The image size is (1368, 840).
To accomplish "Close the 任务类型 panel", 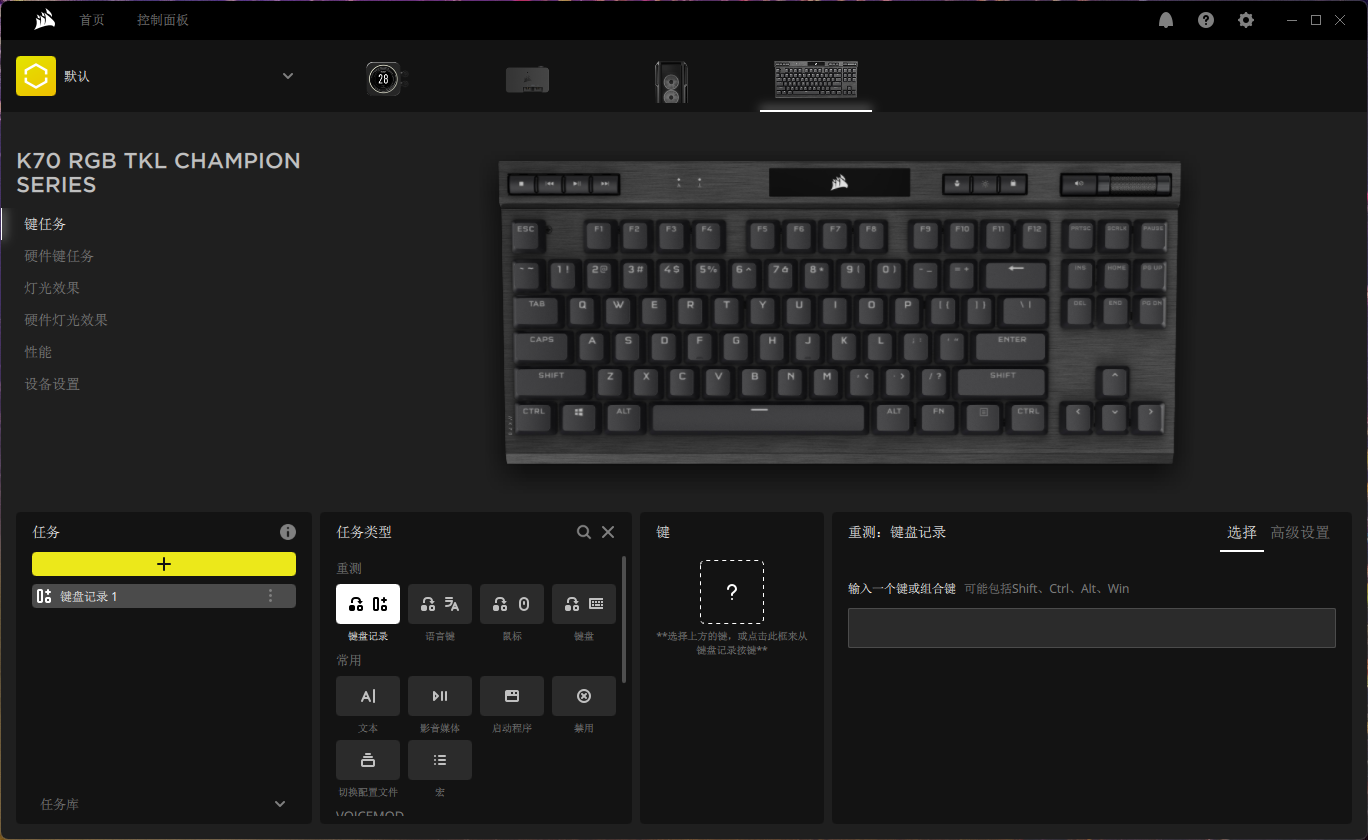I will (608, 532).
